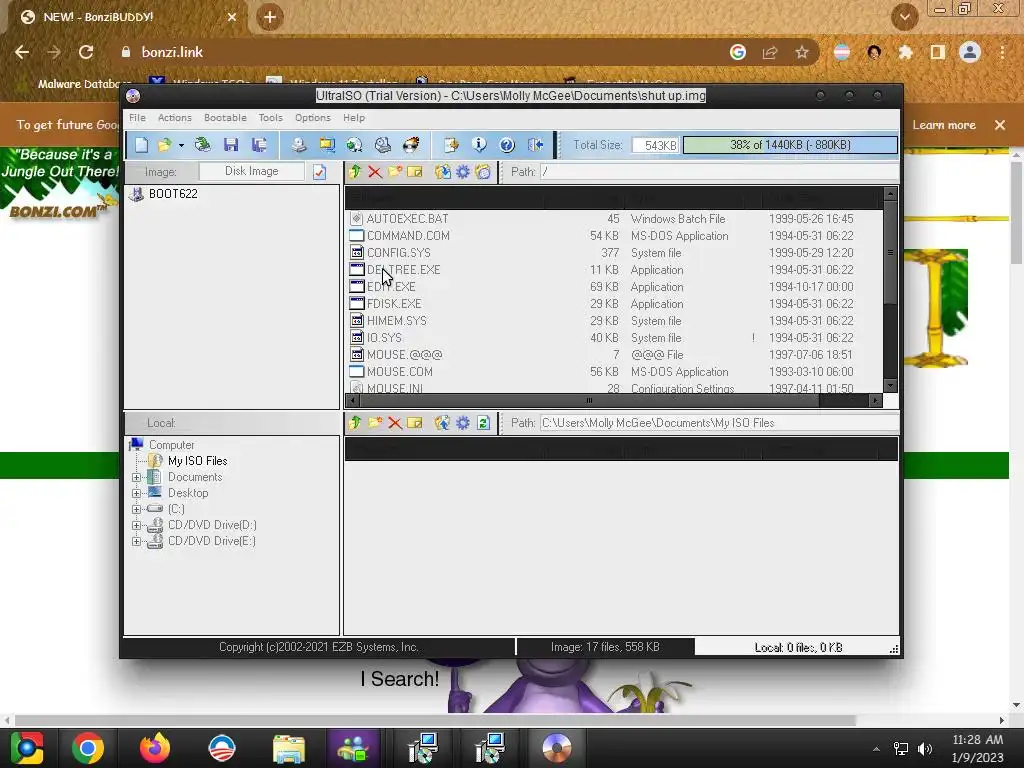Open the dropdown arrow next to Open icon
The height and width of the screenshot is (768, 1024).
[182, 146]
